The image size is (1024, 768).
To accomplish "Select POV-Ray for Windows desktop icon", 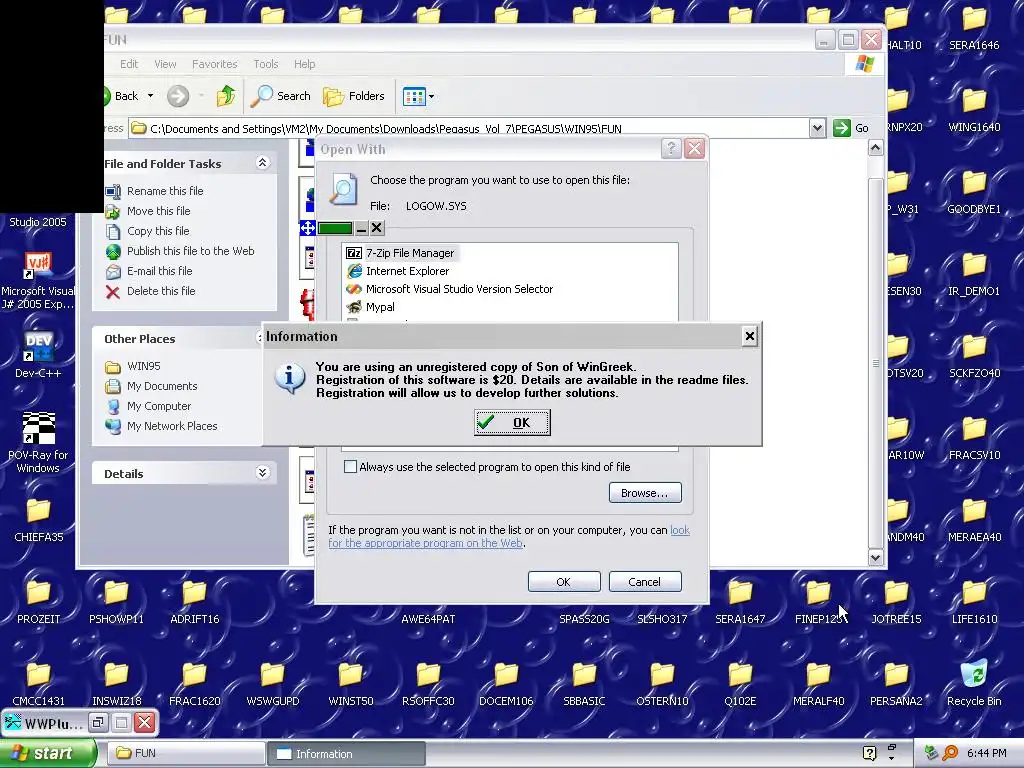I will pos(38,442).
